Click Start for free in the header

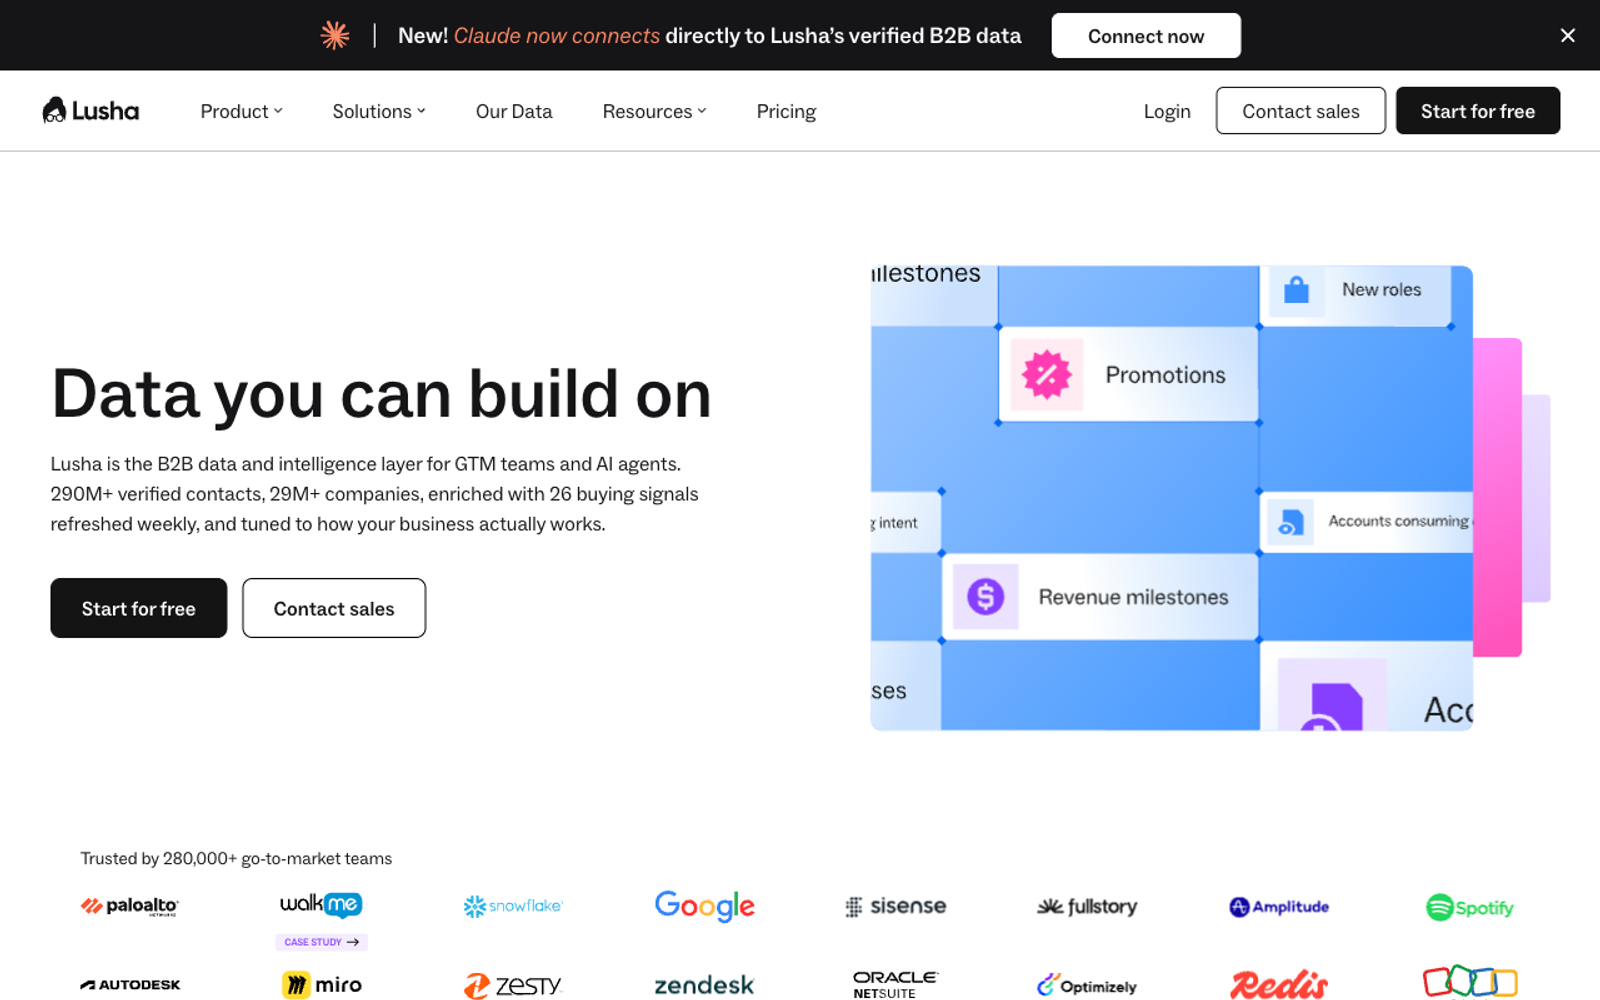coord(1478,111)
